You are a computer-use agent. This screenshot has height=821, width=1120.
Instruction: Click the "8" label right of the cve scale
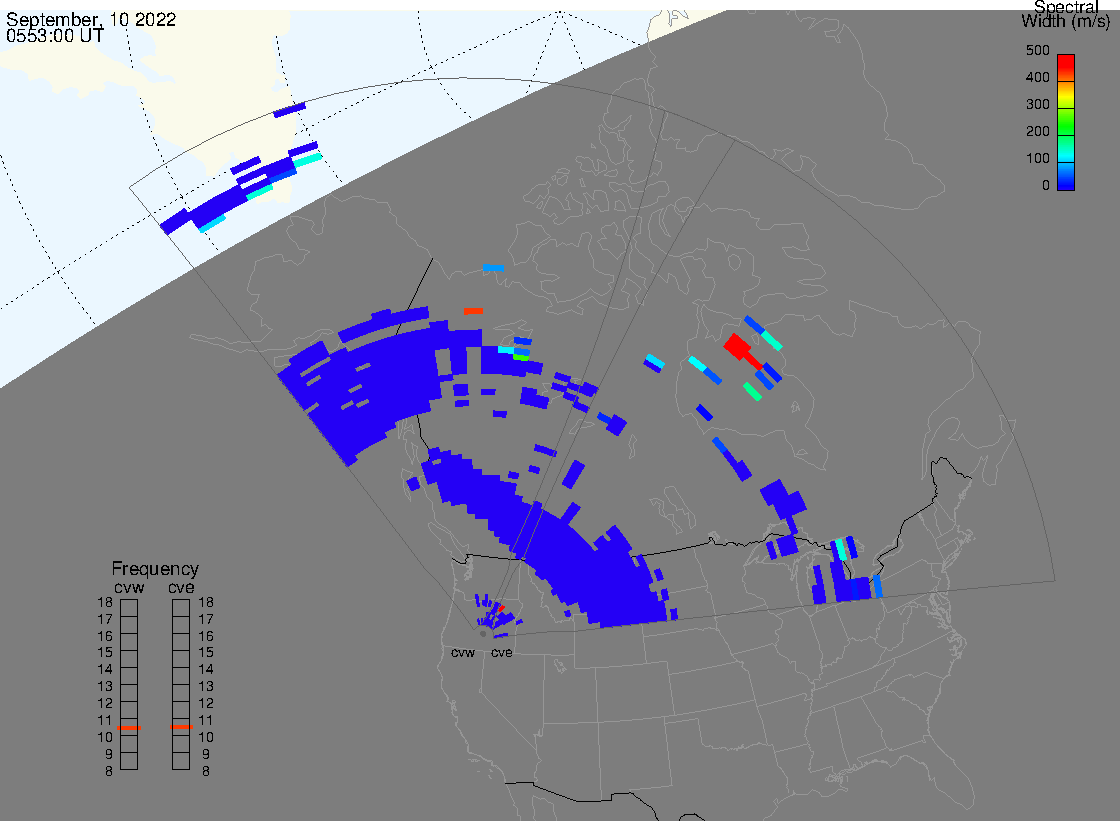click(x=206, y=771)
